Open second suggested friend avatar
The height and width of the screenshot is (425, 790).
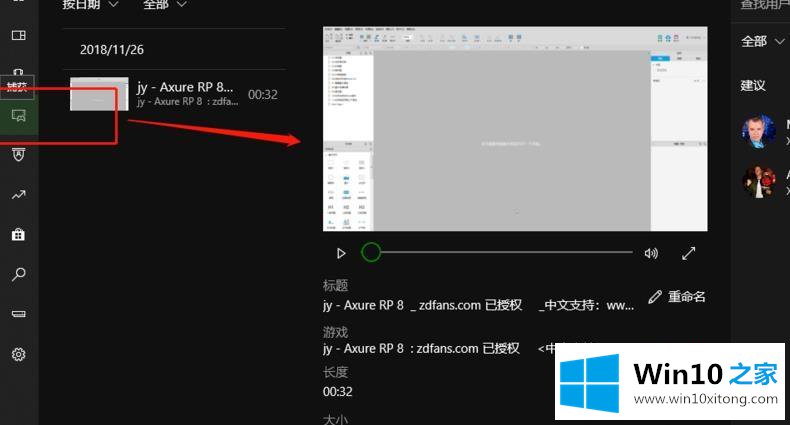759,181
